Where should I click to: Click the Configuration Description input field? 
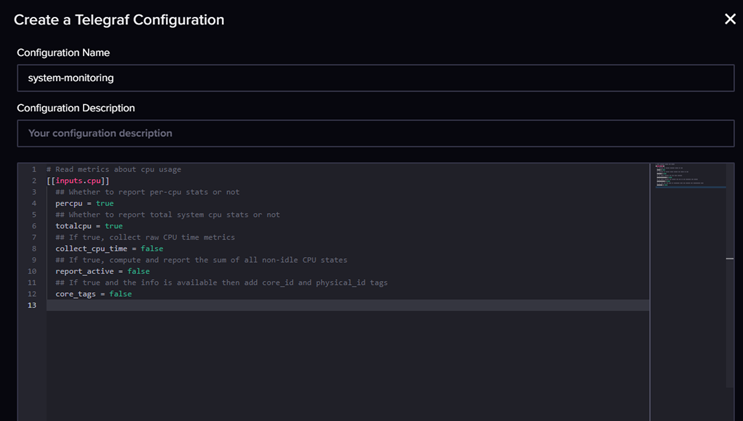[x=376, y=133]
